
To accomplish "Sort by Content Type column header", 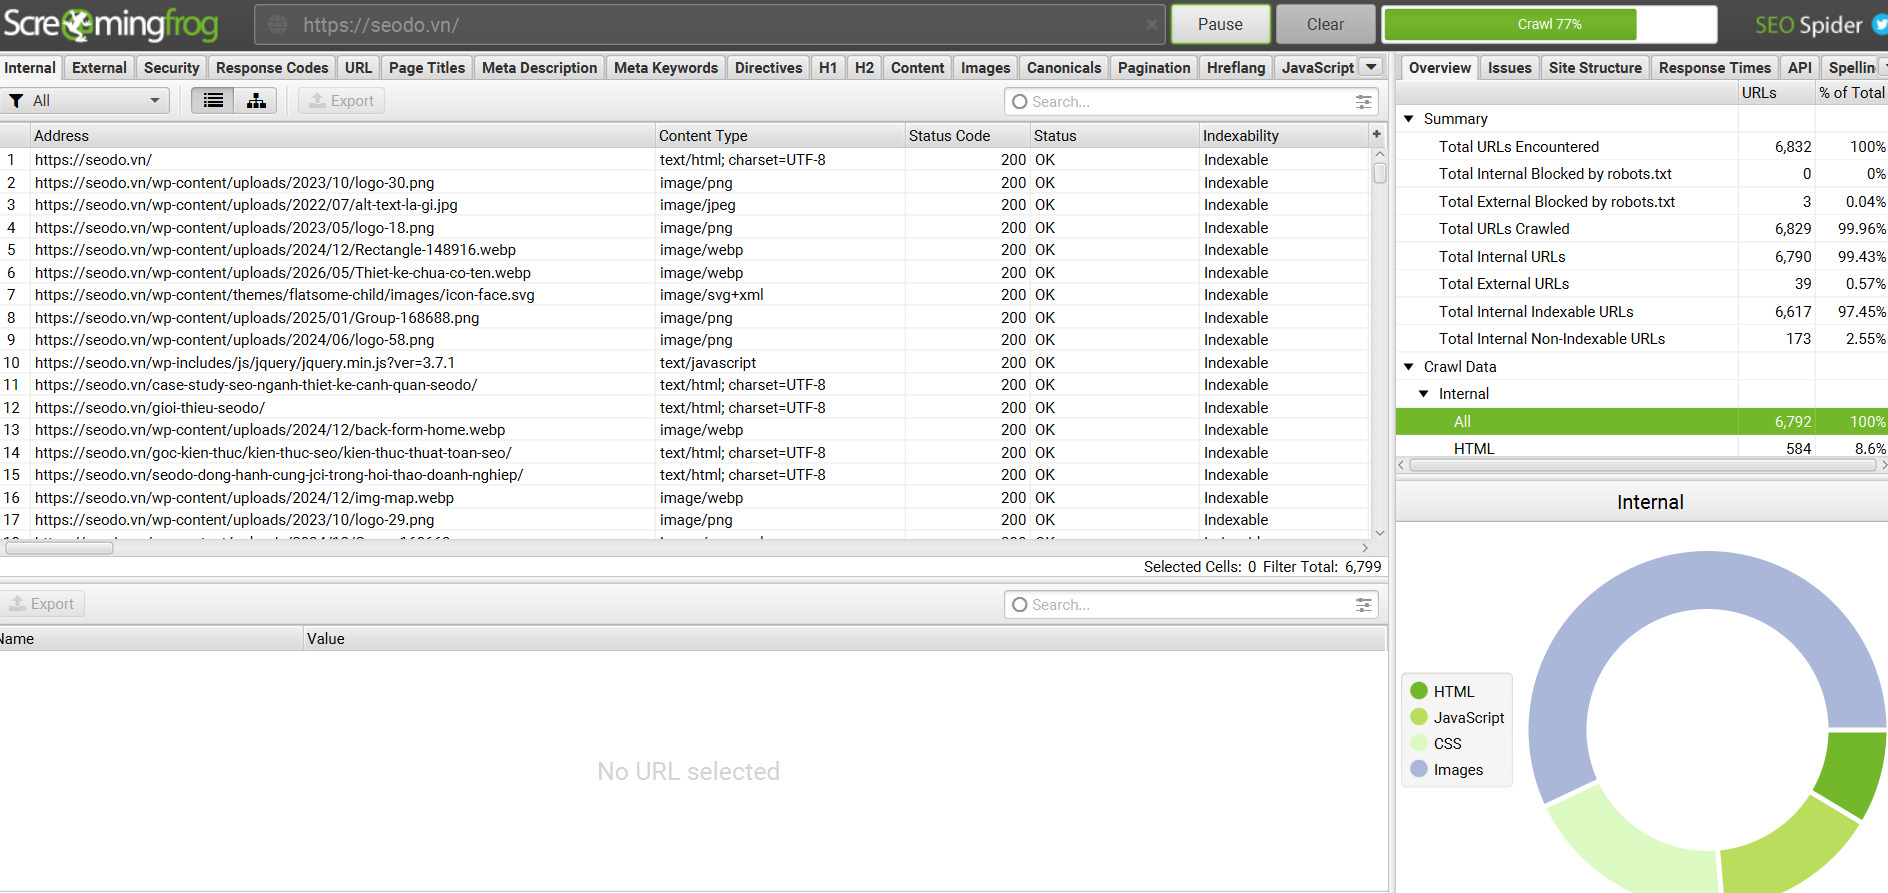I will coord(780,136).
